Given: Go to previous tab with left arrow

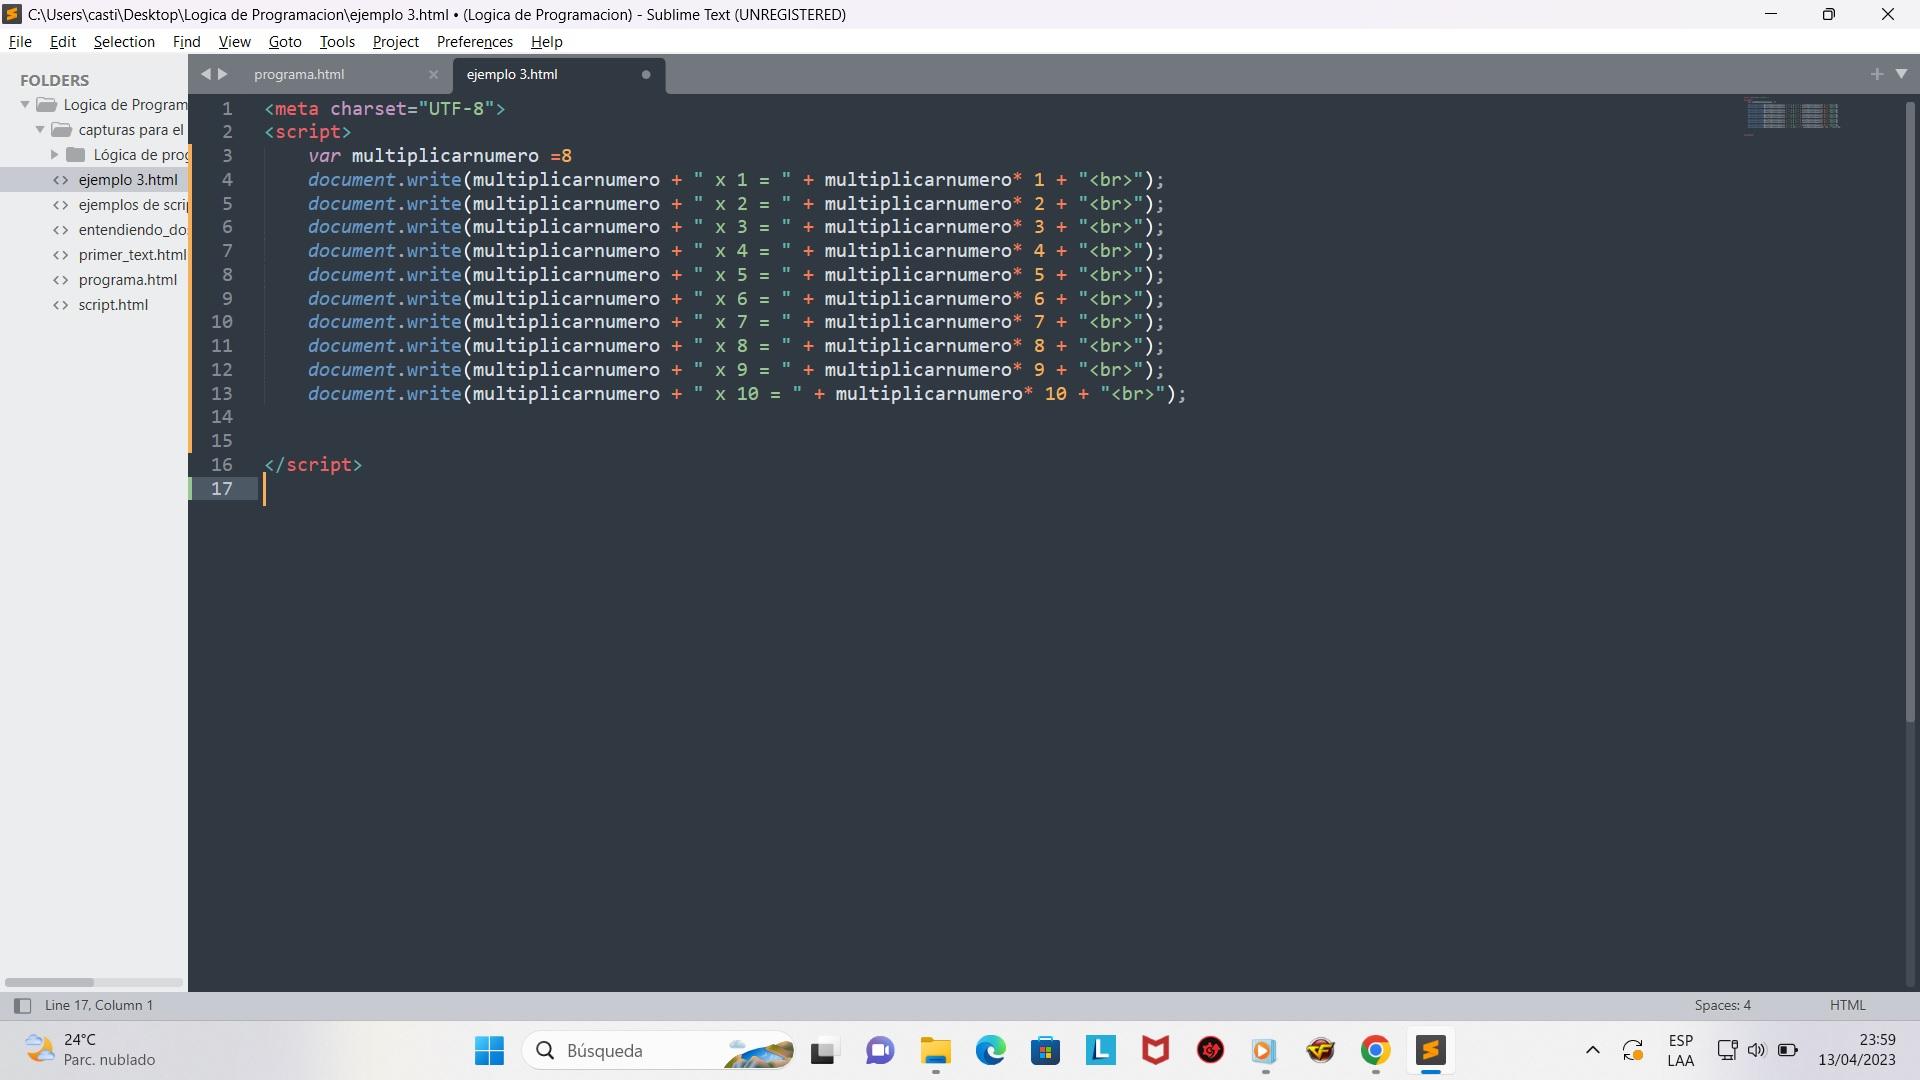Looking at the screenshot, I should pyautogui.click(x=206, y=74).
